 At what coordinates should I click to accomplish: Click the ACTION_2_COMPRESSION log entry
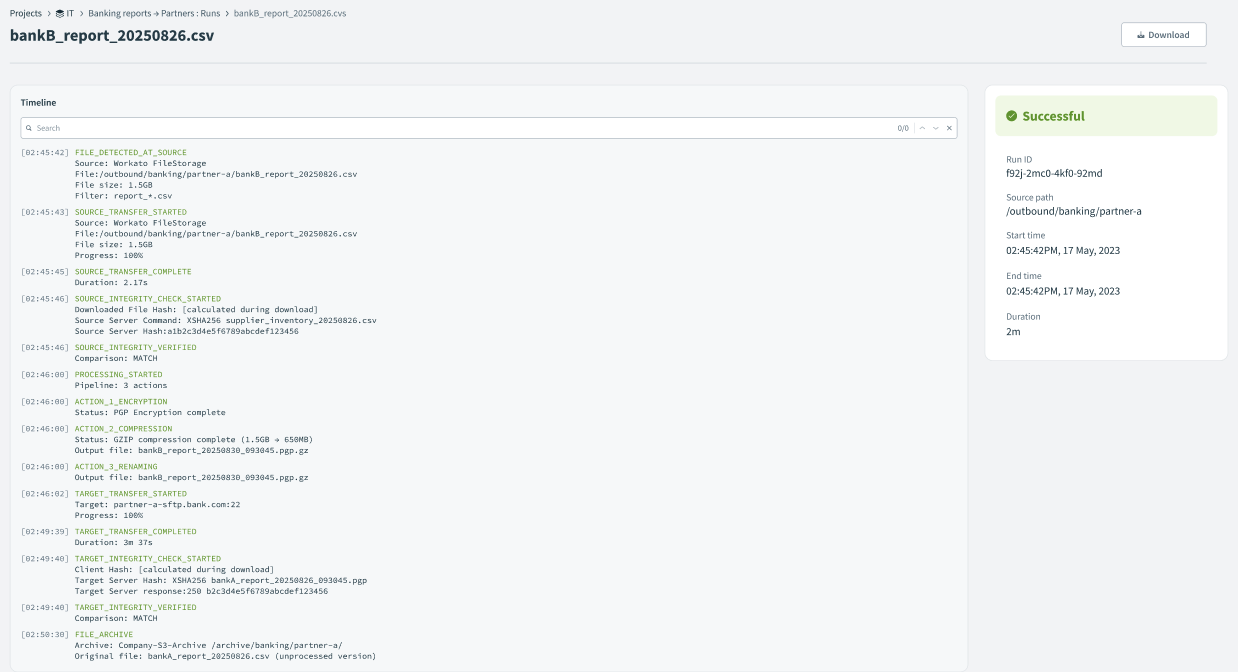[x=123, y=429]
